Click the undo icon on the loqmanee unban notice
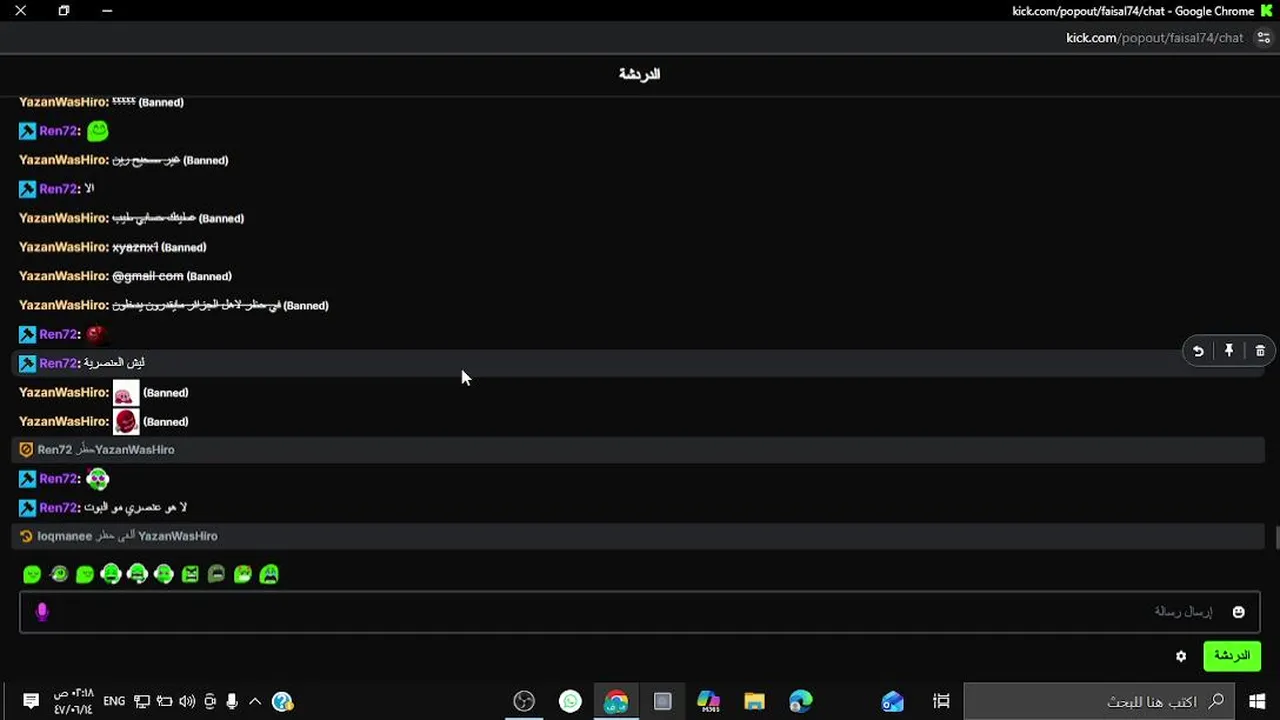The height and width of the screenshot is (720, 1280). coord(26,536)
